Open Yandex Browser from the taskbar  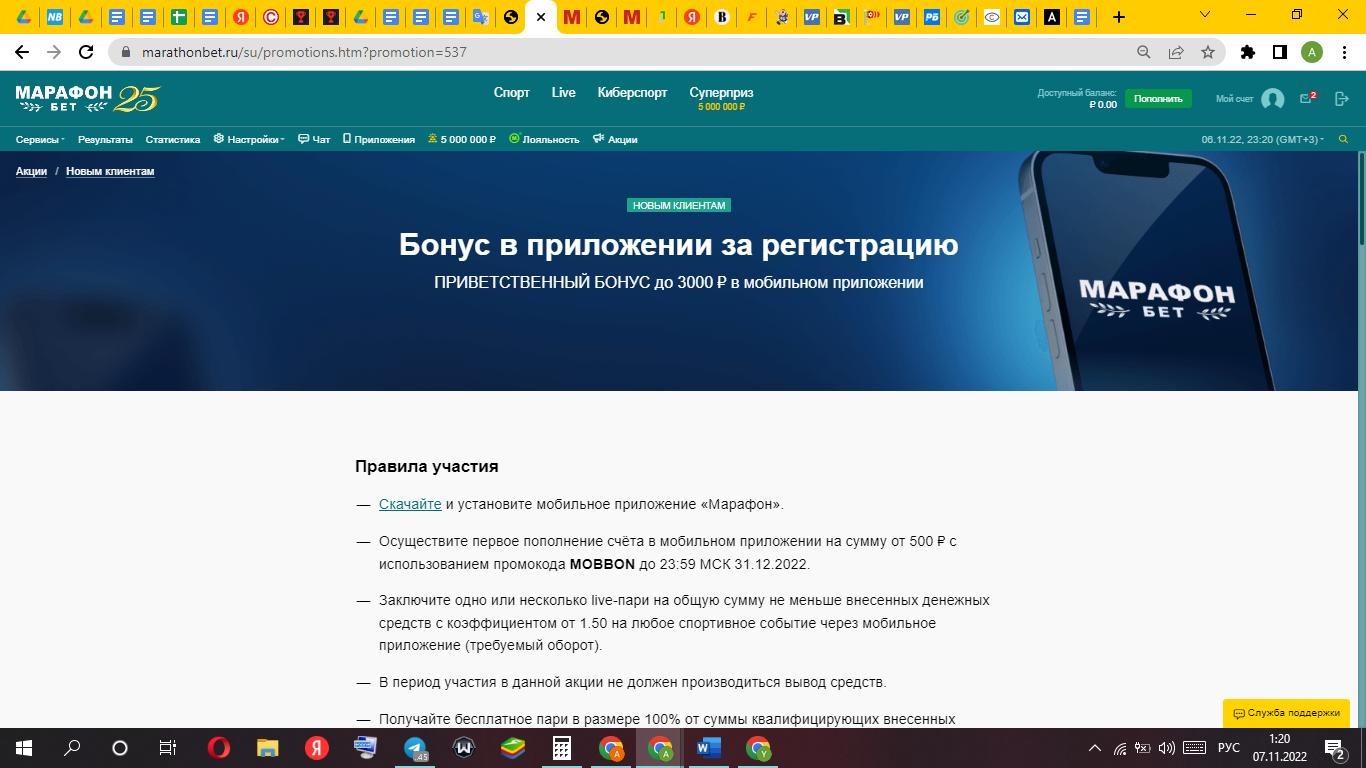click(317, 747)
